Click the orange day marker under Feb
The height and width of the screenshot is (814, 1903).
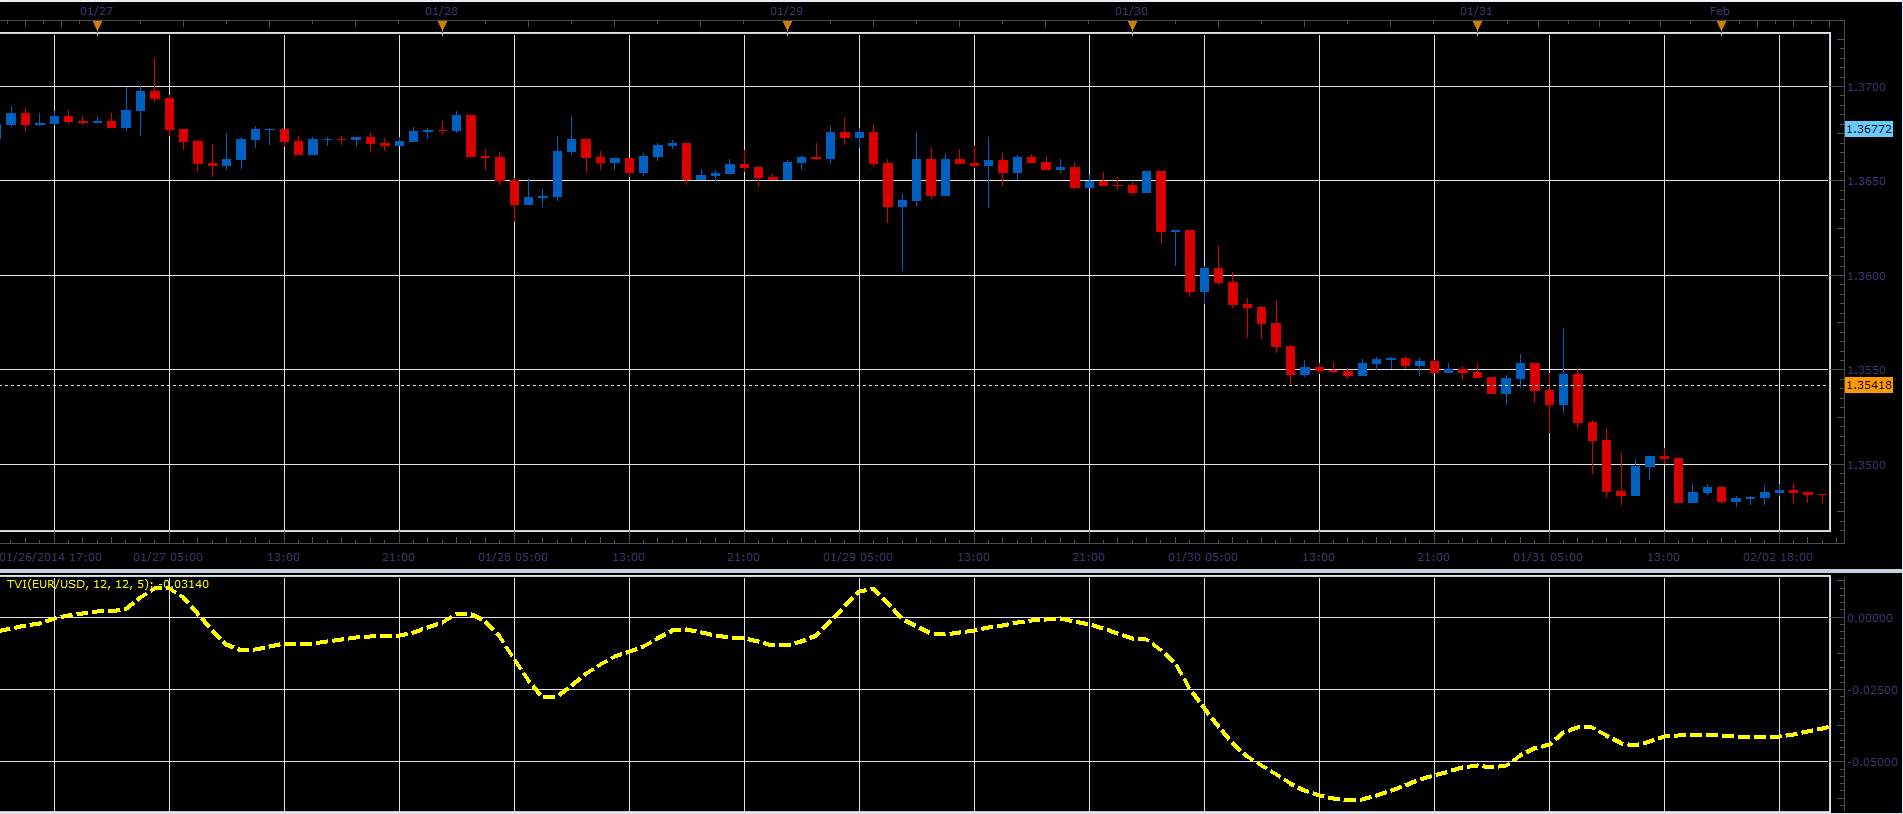pos(1721,27)
